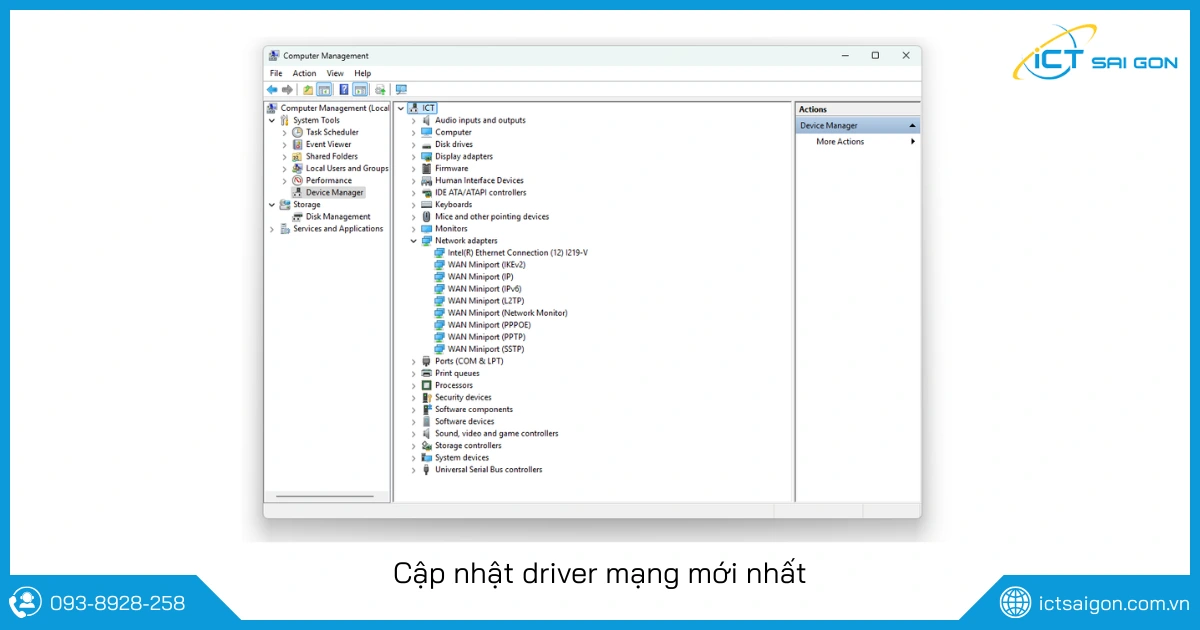Collapse the Storage node
1200x630 pixels.
coord(271,204)
